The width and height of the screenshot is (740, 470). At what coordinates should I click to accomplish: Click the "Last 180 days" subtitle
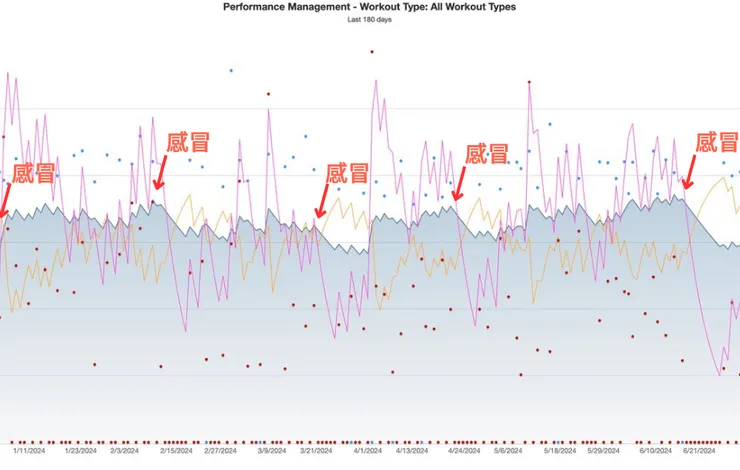[x=370, y=20]
